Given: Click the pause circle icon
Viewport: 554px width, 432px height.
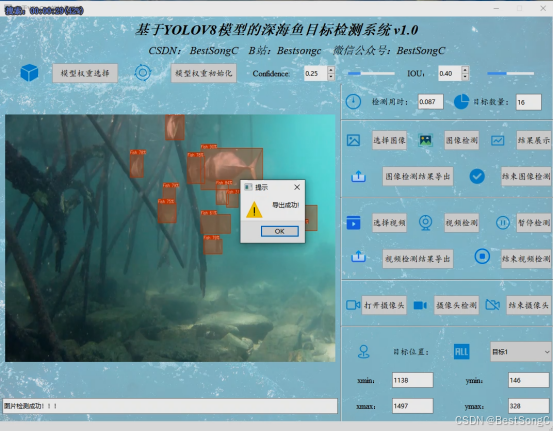Looking at the screenshot, I should tap(503, 223).
